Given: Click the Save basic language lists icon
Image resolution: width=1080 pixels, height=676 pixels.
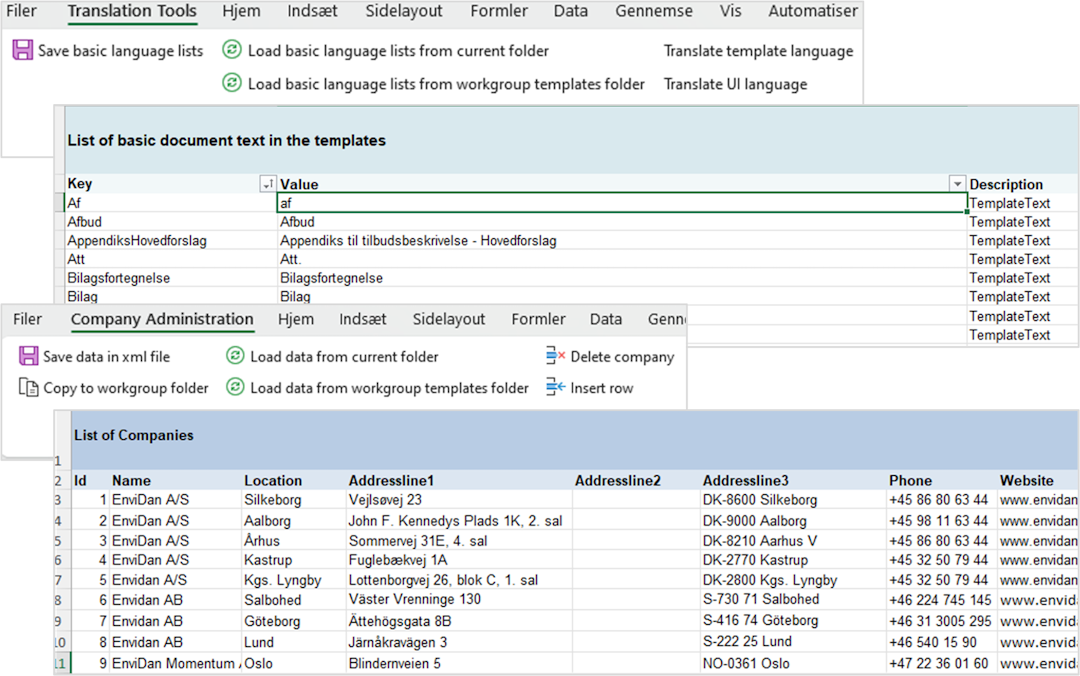Looking at the screenshot, I should point(21,50).
